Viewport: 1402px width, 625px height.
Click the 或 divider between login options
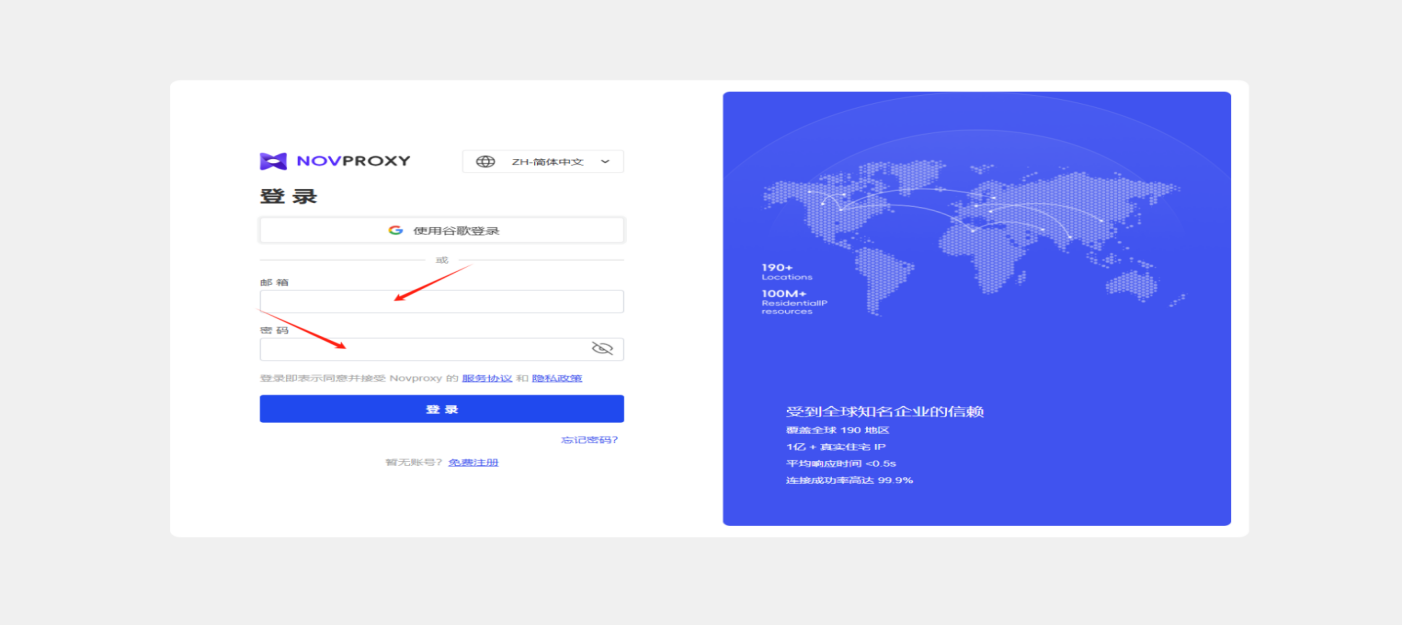pos(441,258)
